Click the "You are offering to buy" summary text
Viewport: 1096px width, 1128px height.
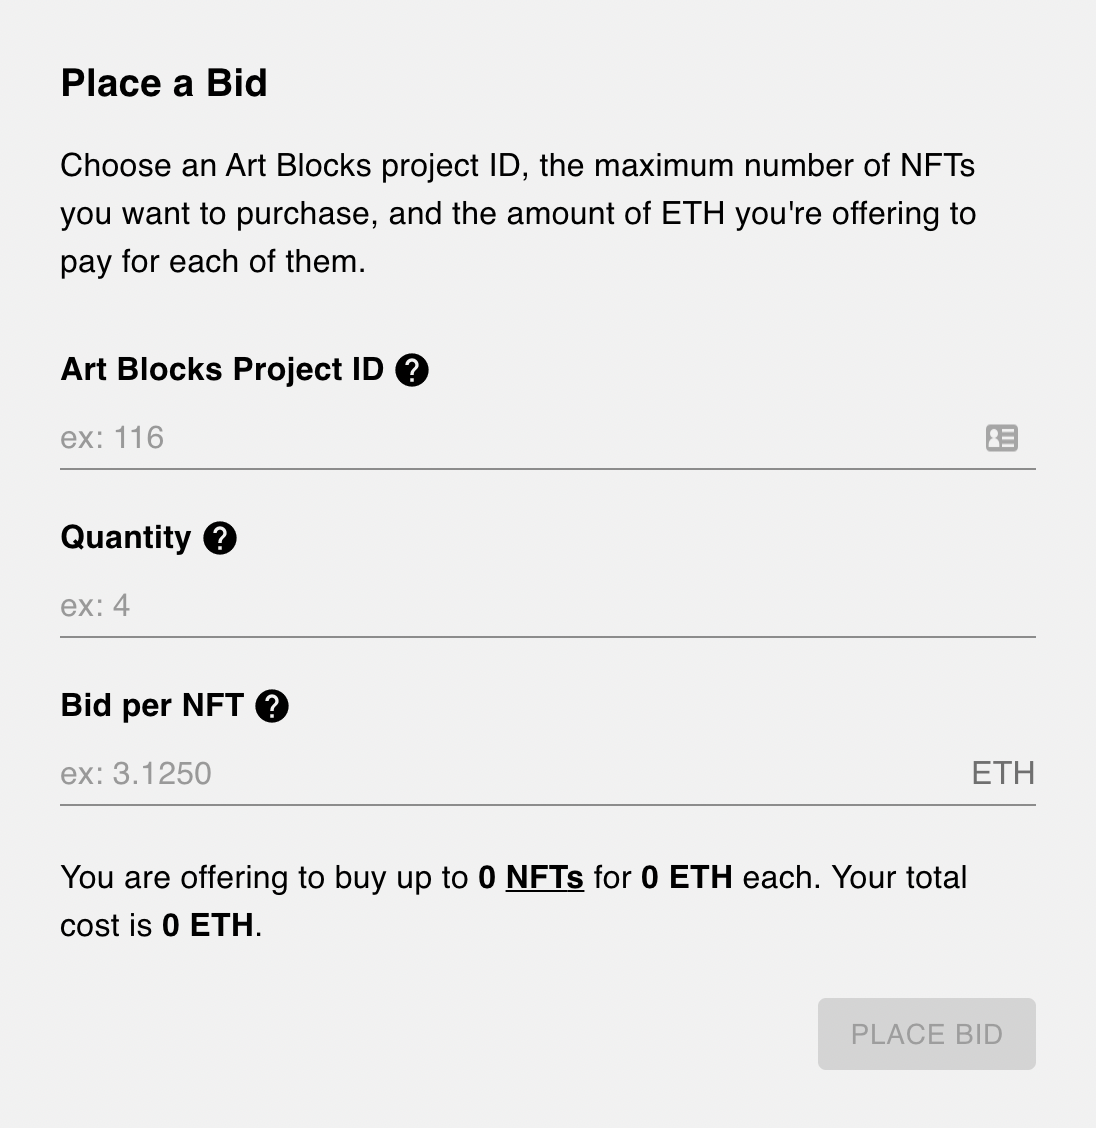click(x=230, y=878)
